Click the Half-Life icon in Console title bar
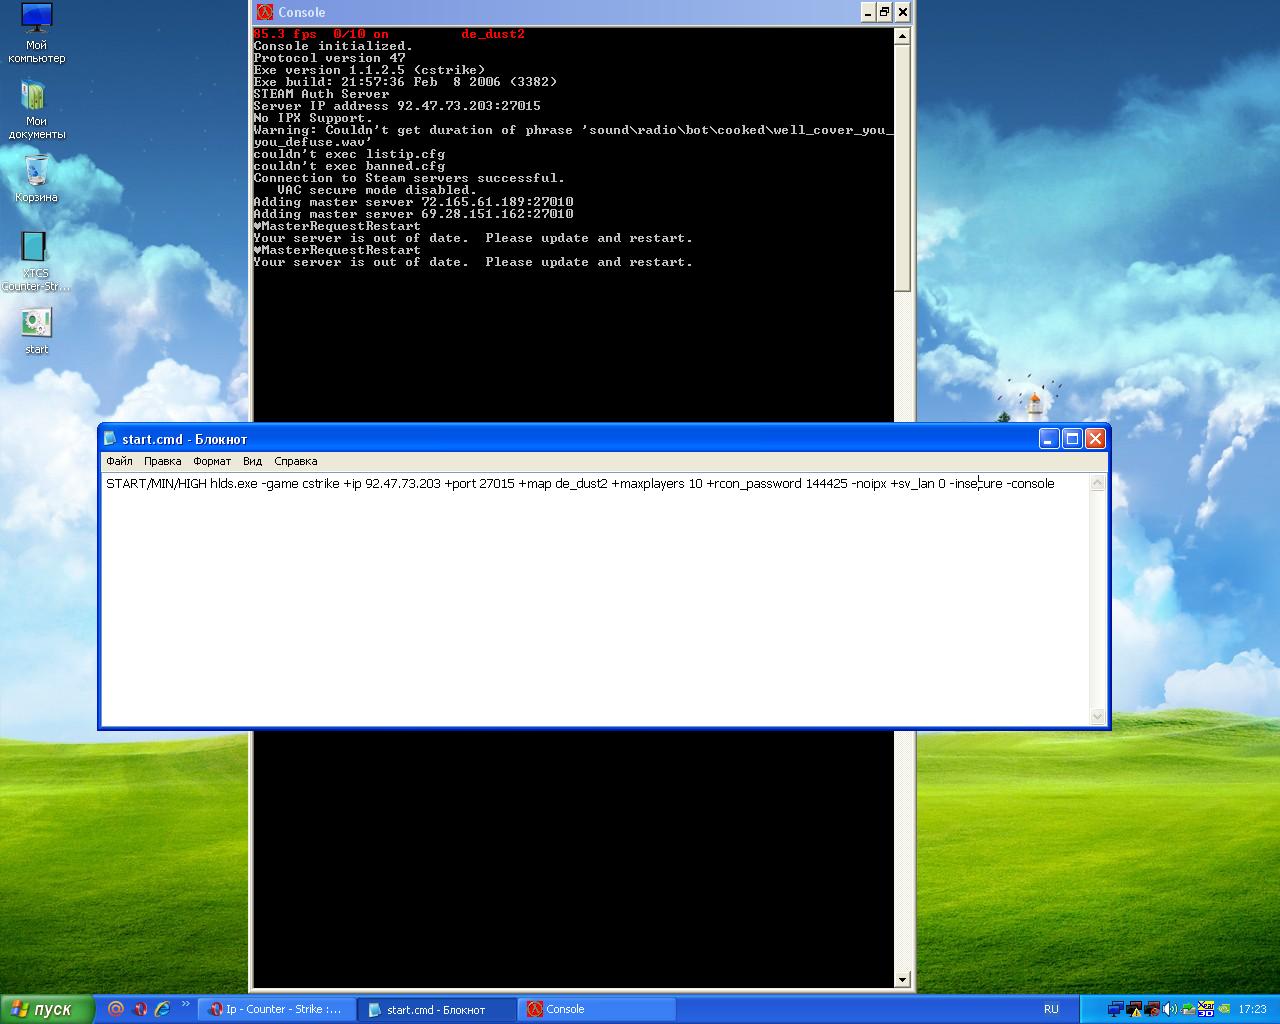Image resolution: width=1280 pixels, height=1024 pixels. (264, 12)
